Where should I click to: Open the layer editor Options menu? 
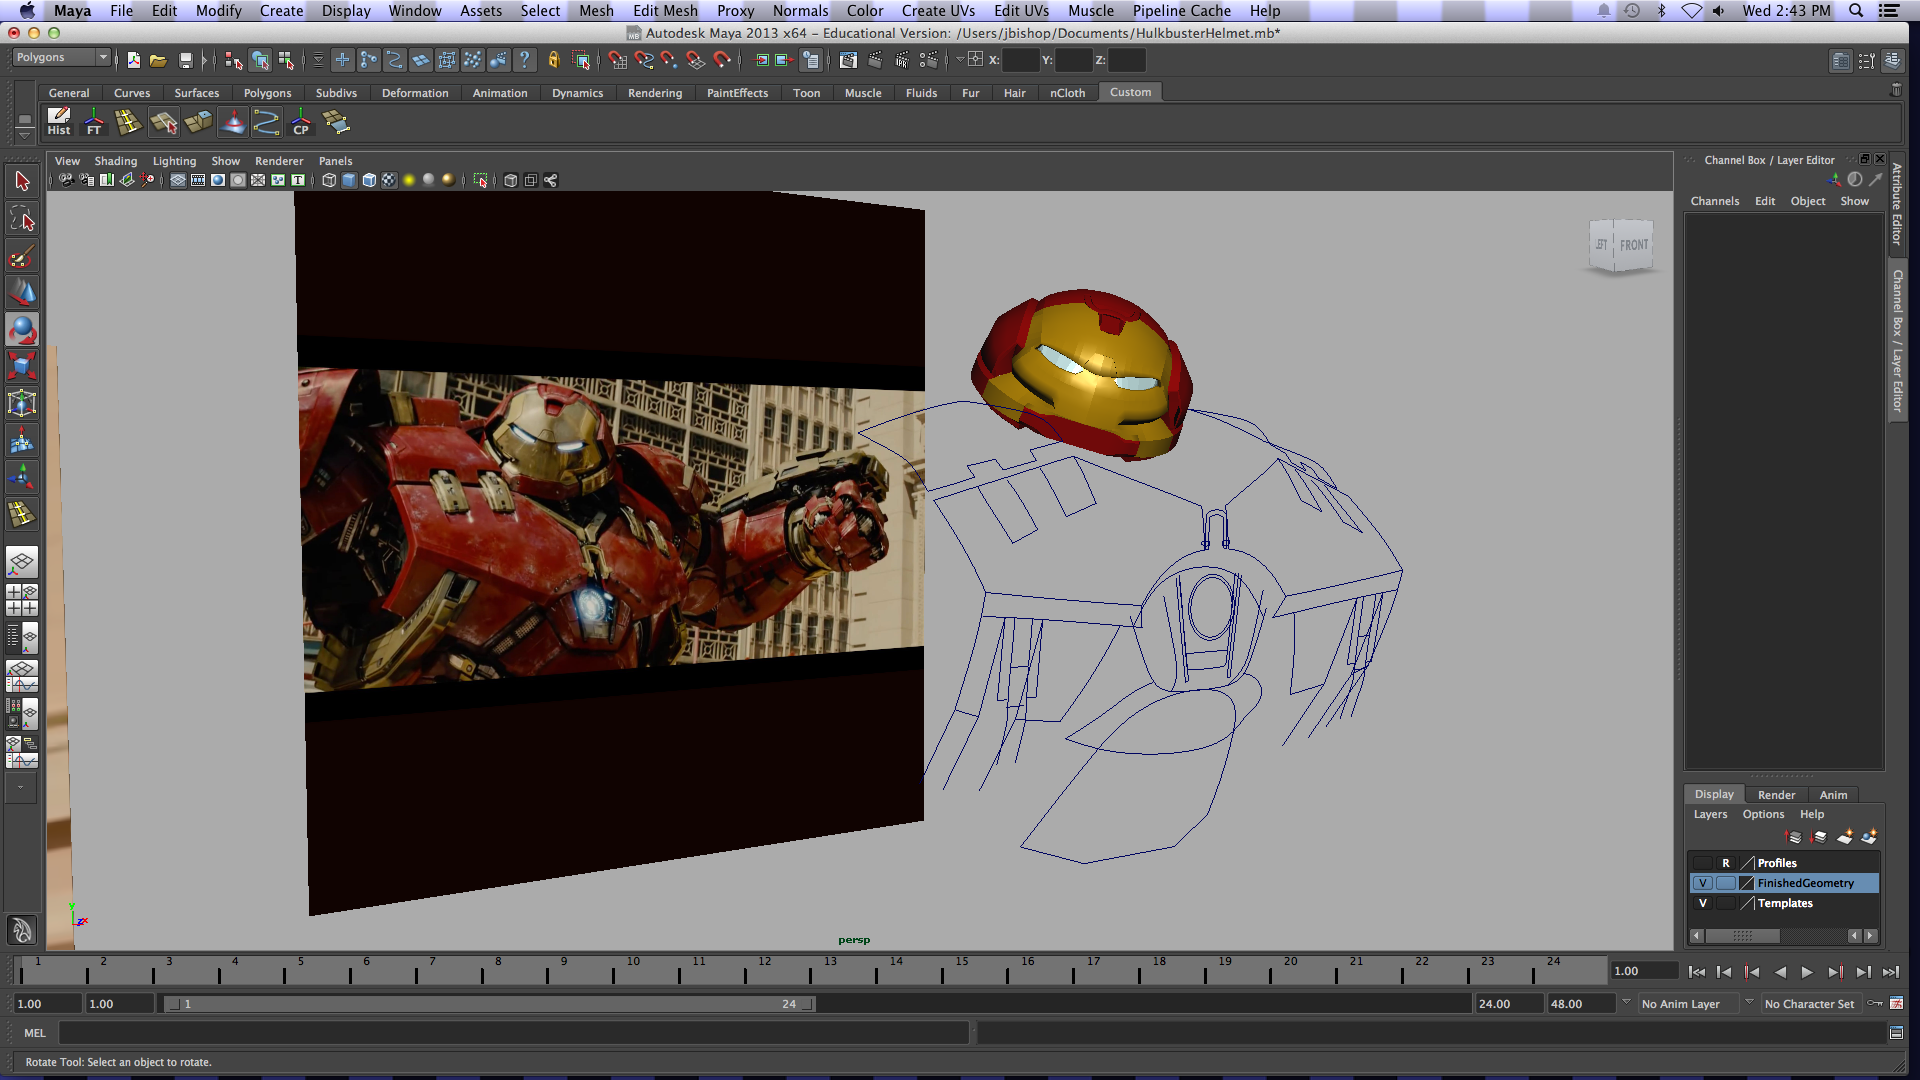pos(1763,814)
